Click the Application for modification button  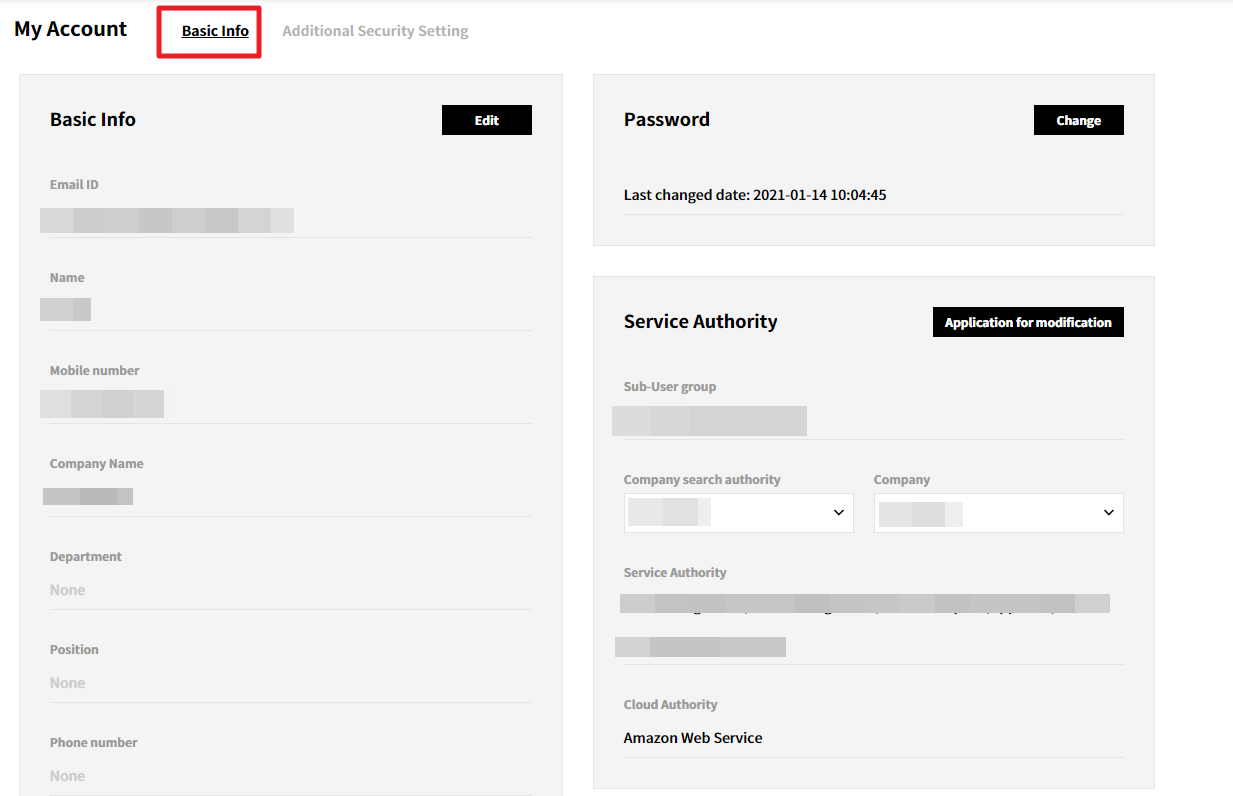(1027, 322)
